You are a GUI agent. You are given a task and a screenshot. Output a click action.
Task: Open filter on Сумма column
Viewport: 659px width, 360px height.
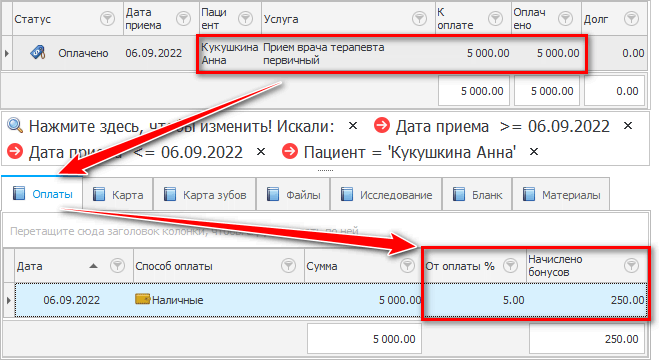pyautogui.click(x=407, y=265)
